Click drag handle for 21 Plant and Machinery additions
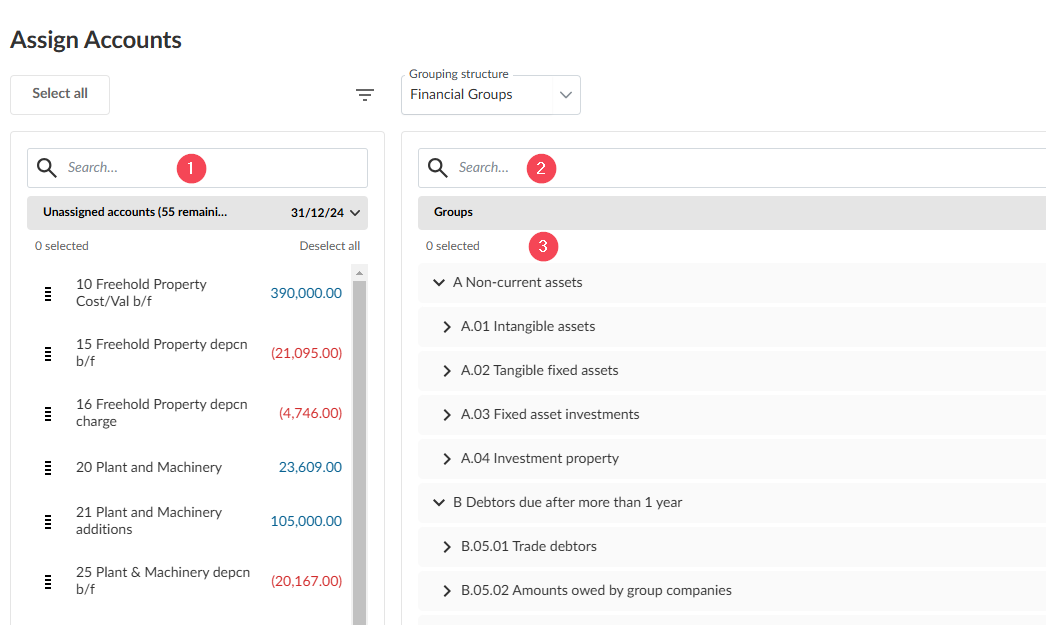The image size is (1046, 625). point(48,522)
